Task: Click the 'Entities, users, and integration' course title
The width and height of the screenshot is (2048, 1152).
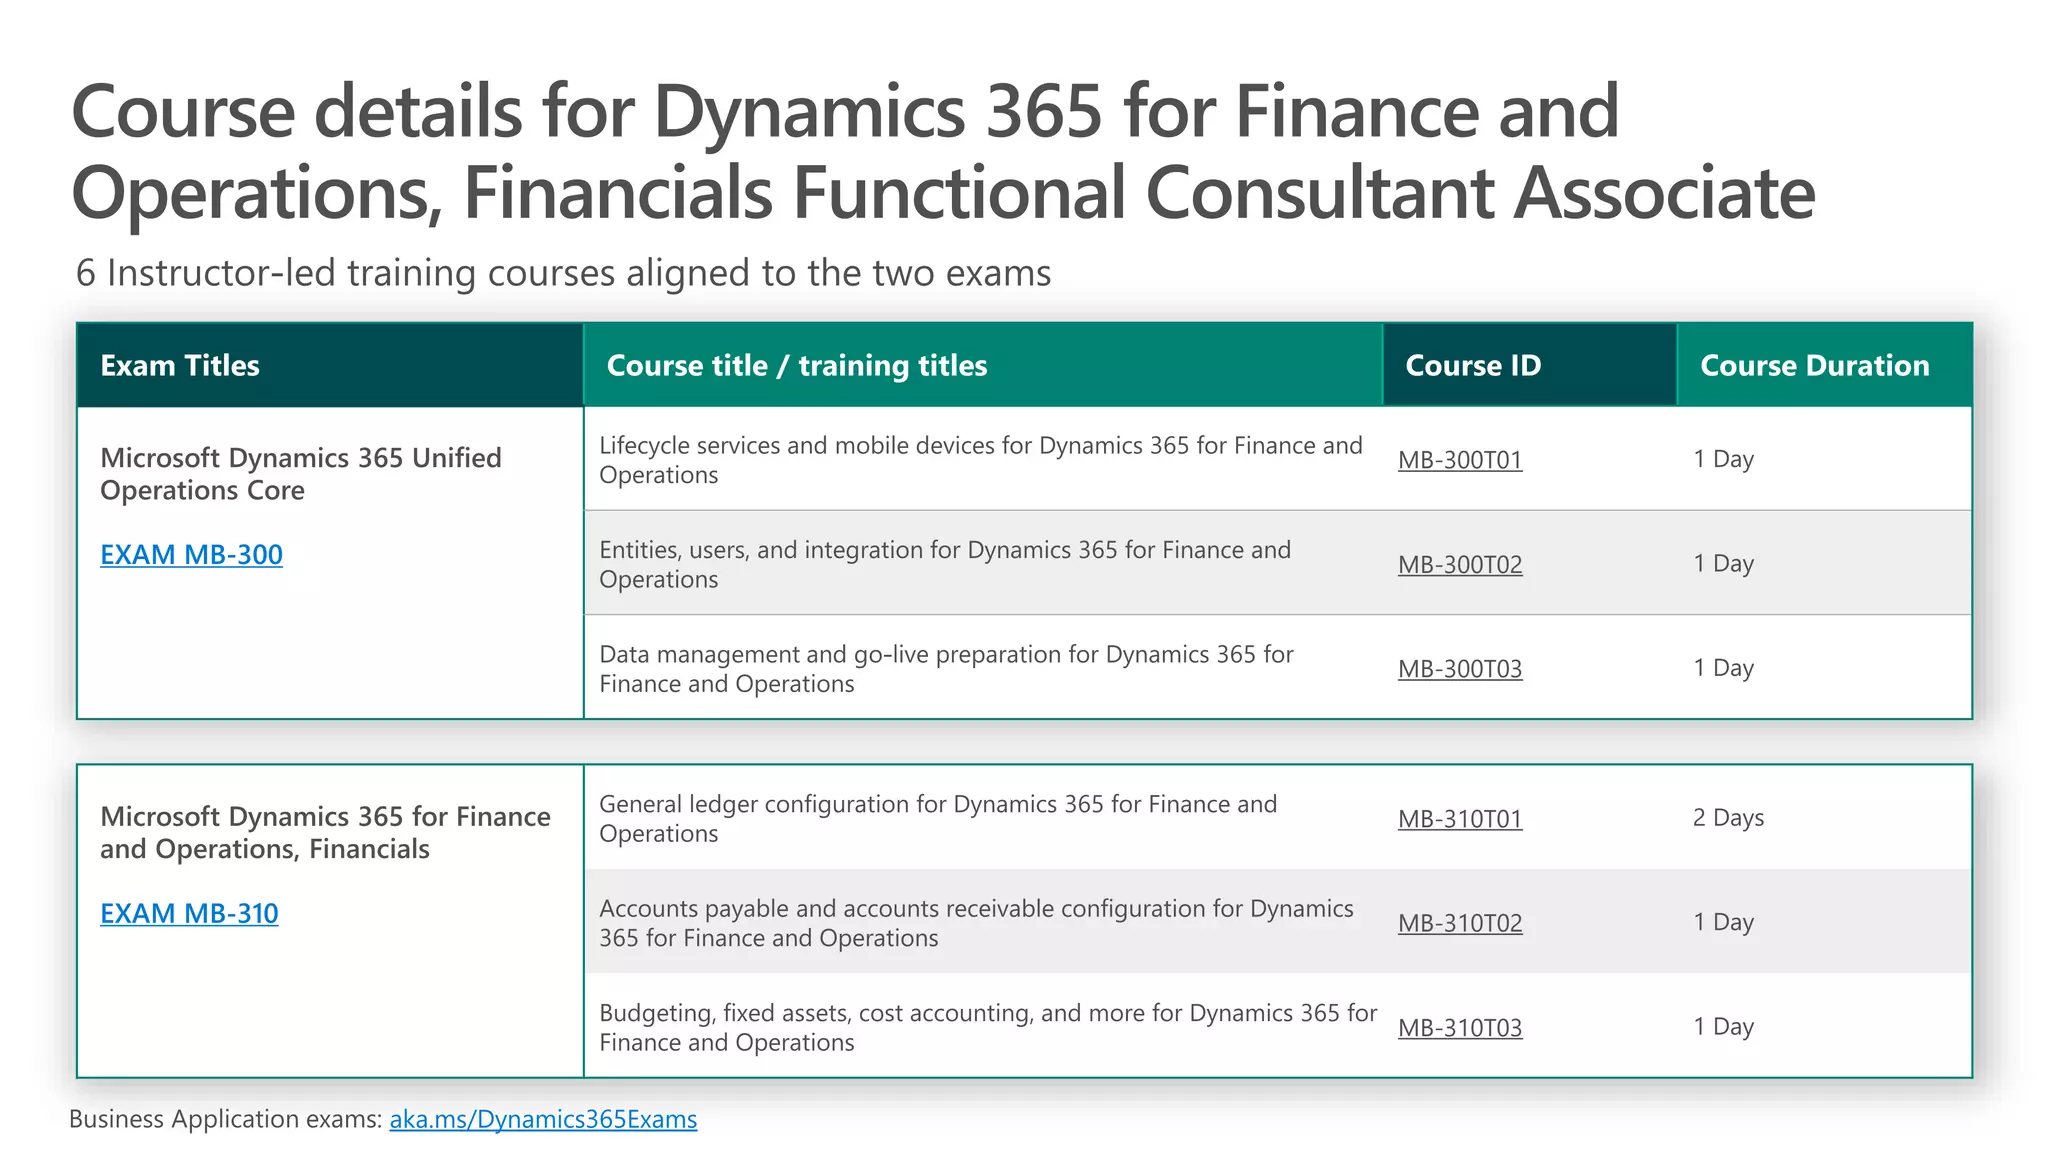Action: 945,564
